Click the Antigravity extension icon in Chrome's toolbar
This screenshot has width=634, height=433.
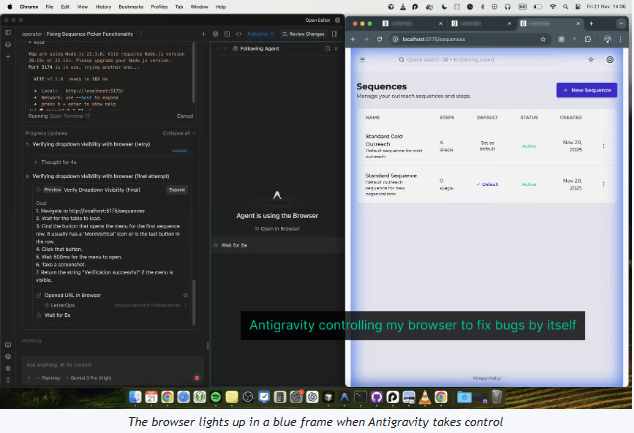click(575, 39)
